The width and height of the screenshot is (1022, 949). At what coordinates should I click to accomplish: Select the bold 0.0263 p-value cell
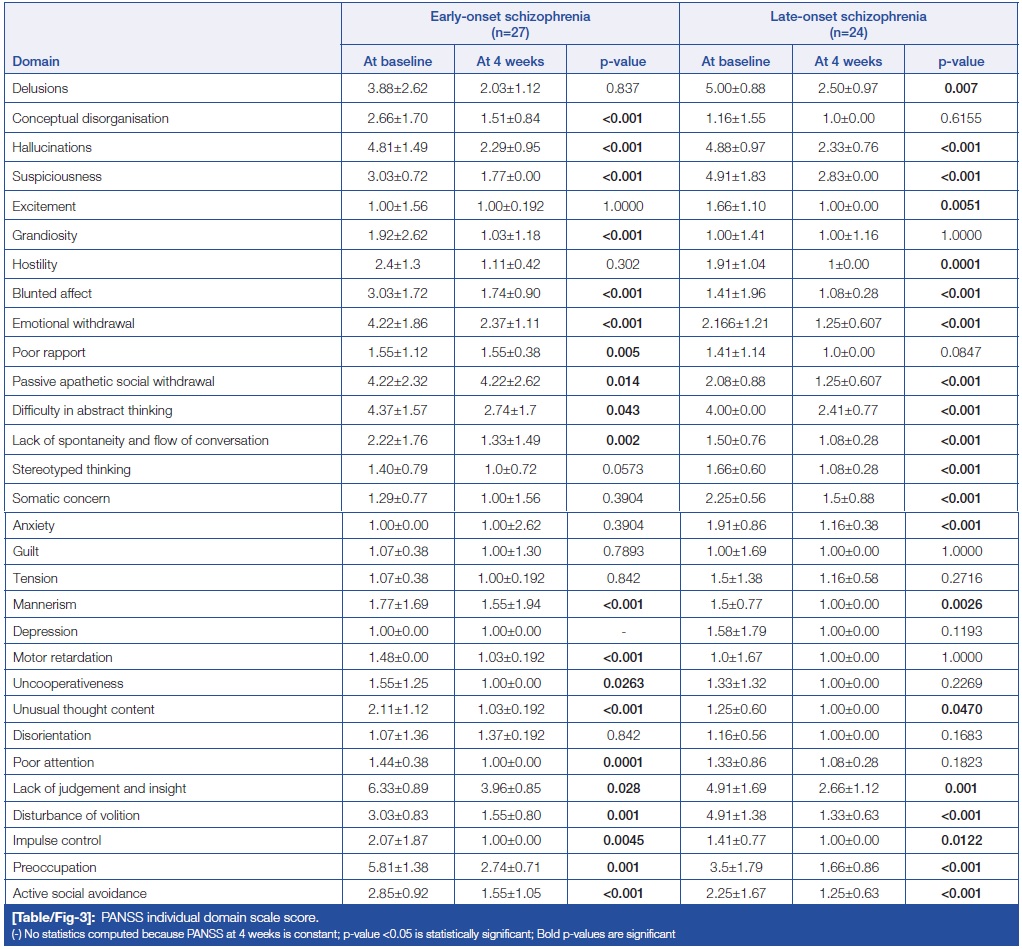click(x=622, y=683)
